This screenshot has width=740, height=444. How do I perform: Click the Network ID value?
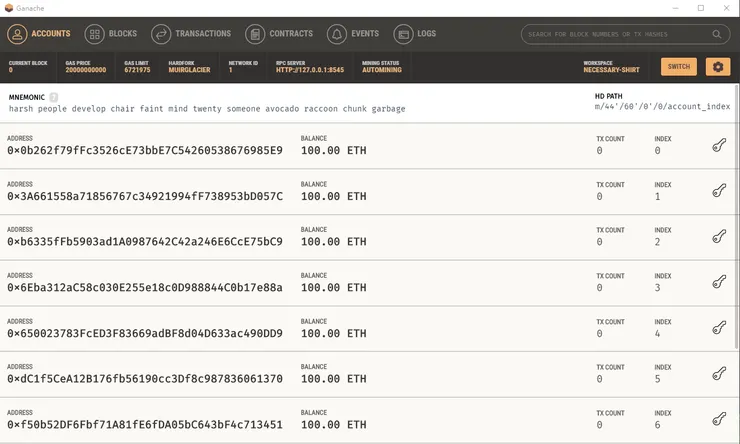click(x=231, y=70)
